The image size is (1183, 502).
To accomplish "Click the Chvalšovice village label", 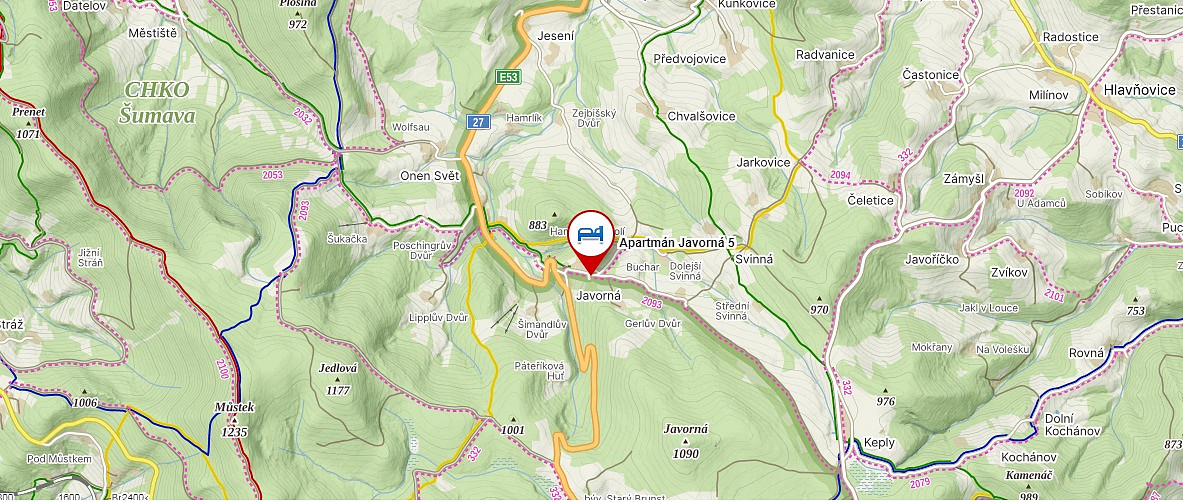I will 701,116.
